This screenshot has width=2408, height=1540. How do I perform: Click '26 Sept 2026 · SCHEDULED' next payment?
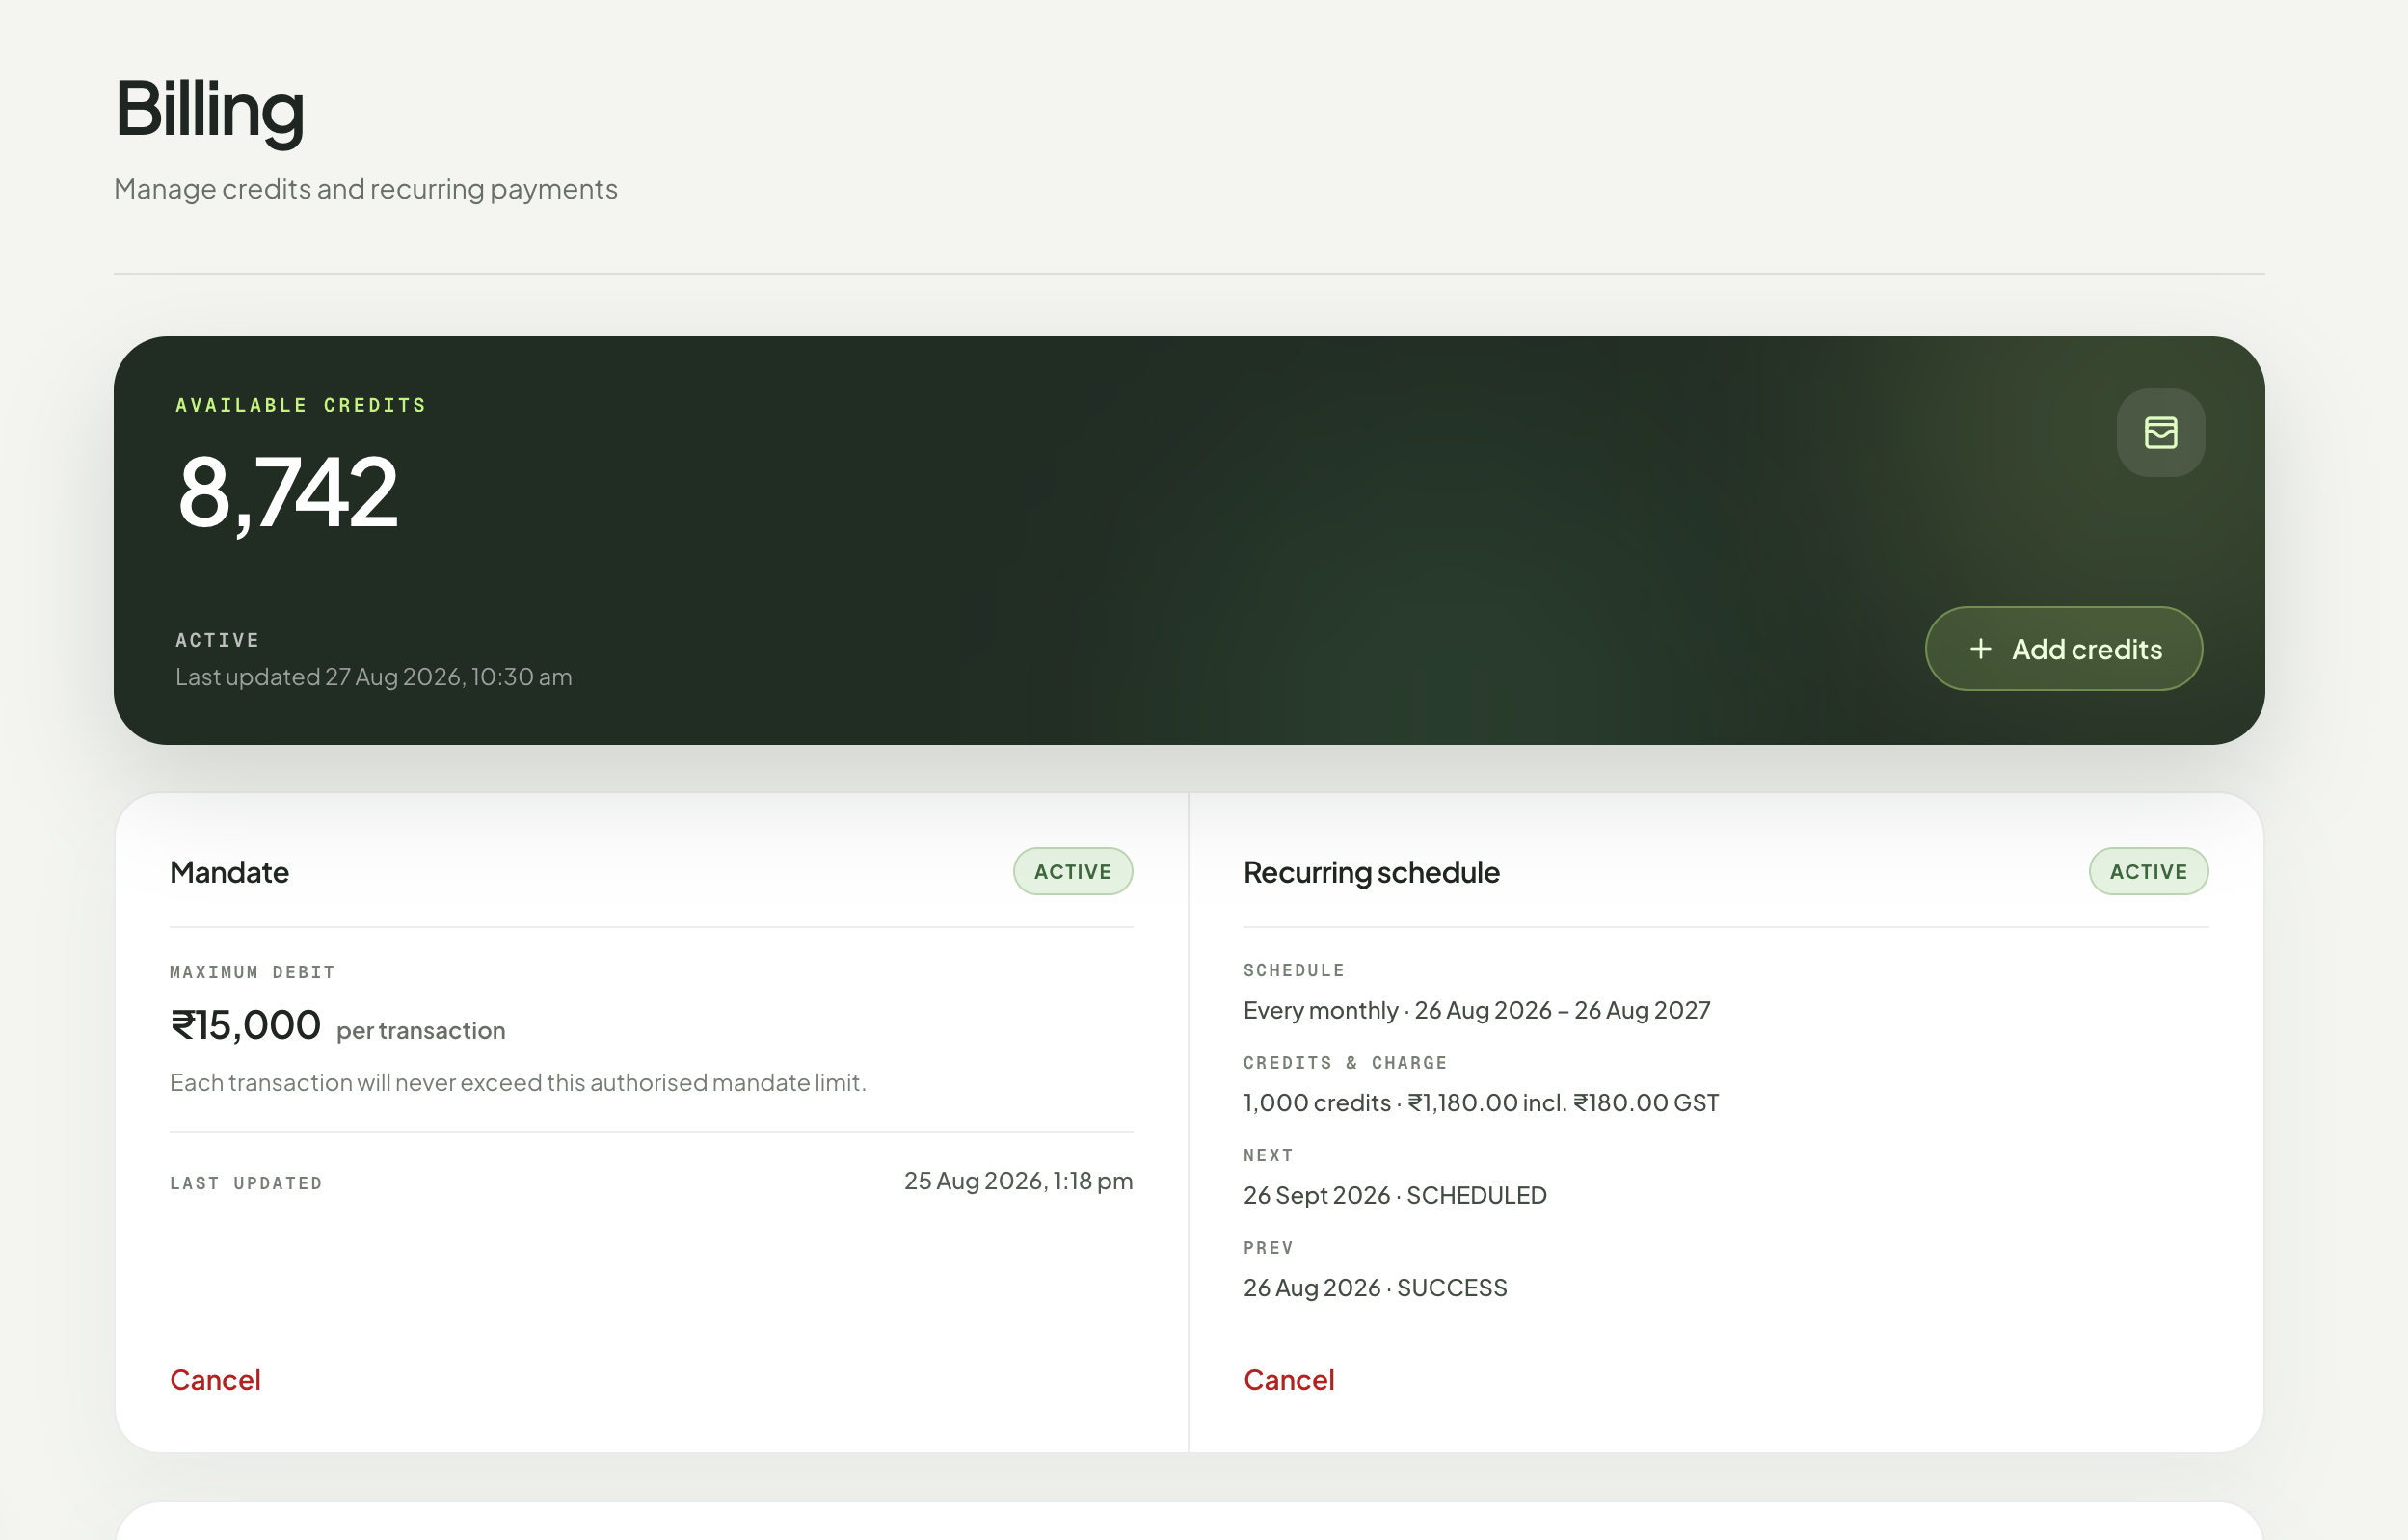point(1395,1196)
